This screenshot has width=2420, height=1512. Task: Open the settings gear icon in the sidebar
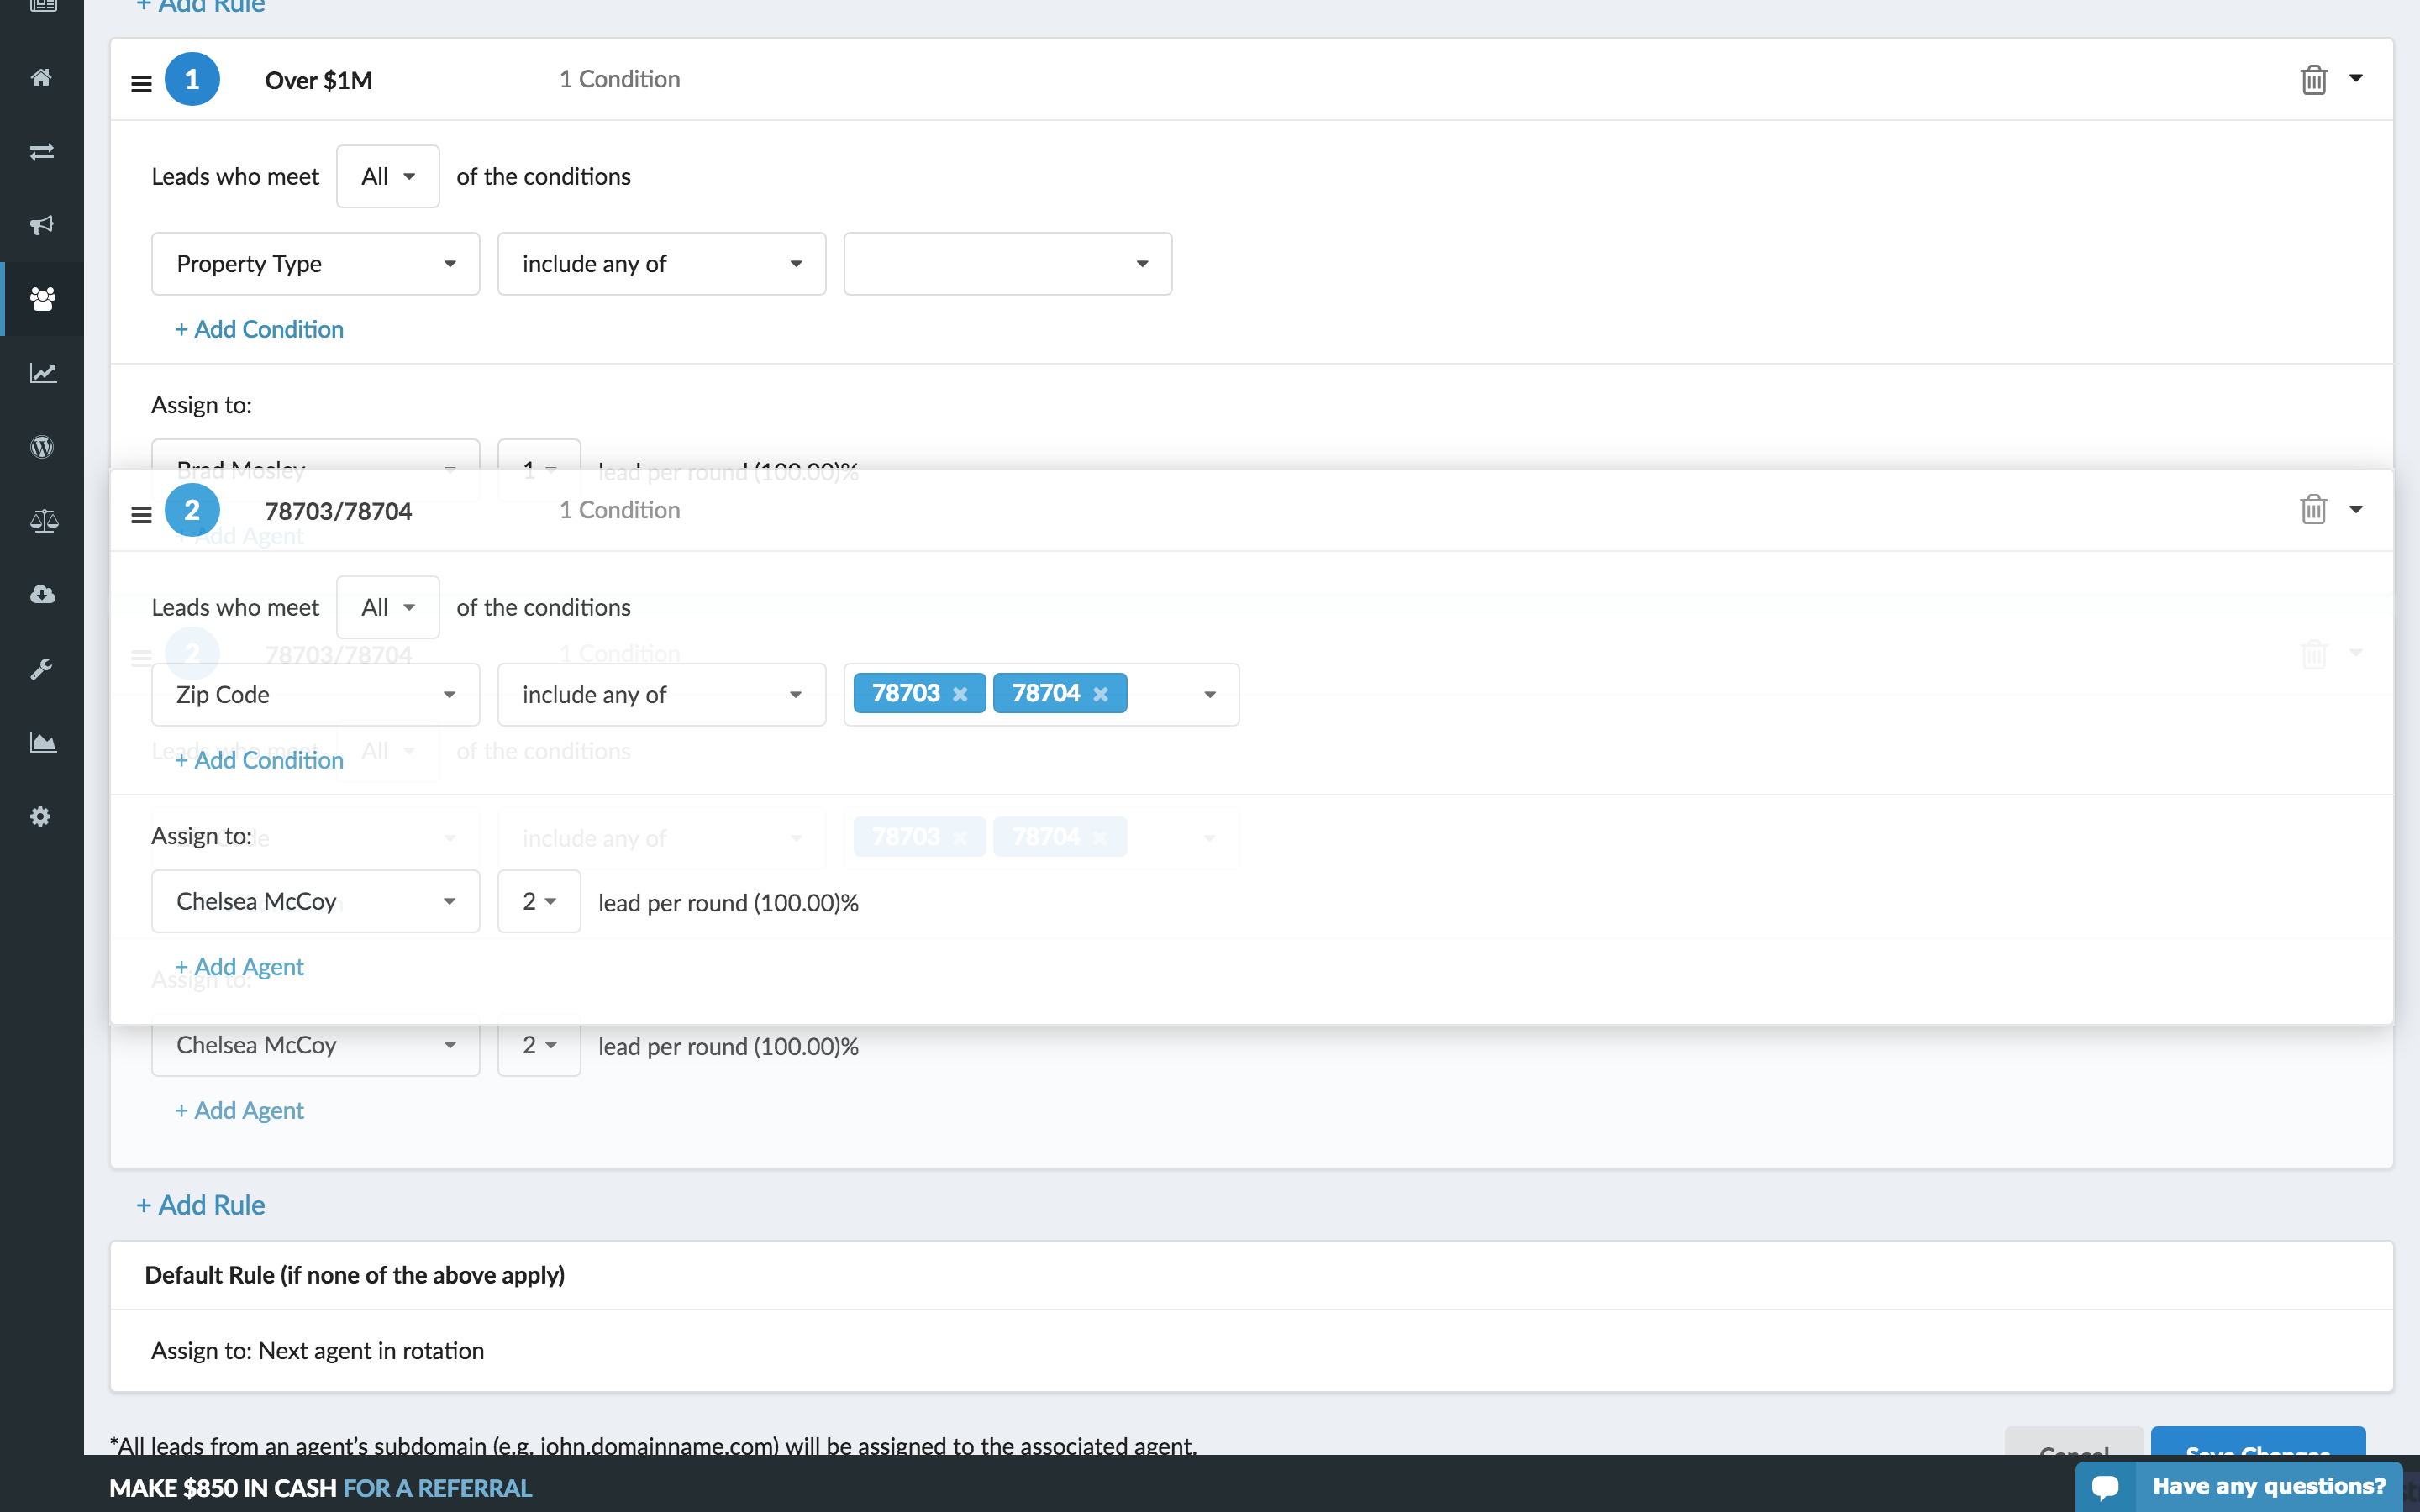click(x=41, y=817)
